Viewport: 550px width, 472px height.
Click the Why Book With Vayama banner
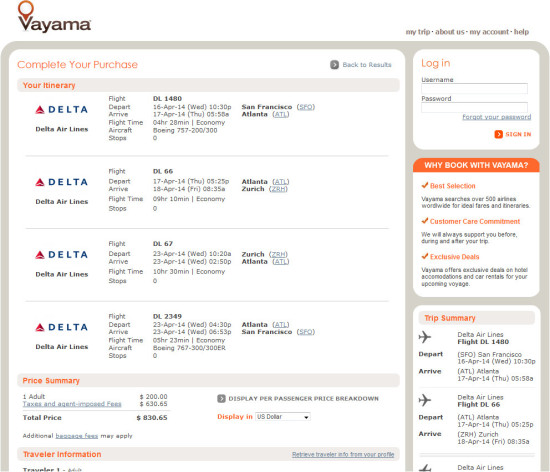tap(476, 165)
